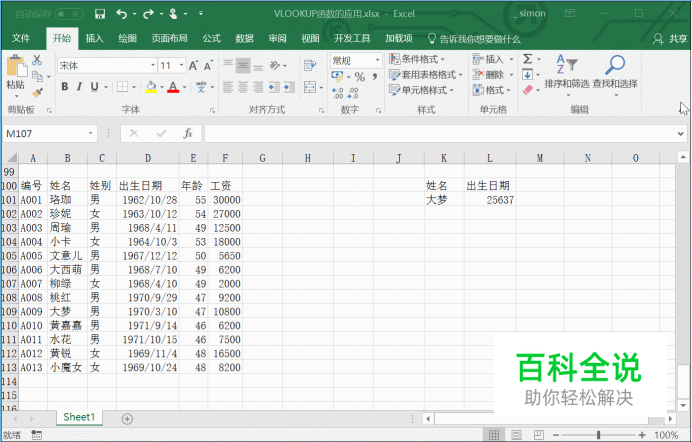Image resolution: width=692 pixels, height=442 pixels.
Task: Apply percent style to number
Action: tap(360, 77)
